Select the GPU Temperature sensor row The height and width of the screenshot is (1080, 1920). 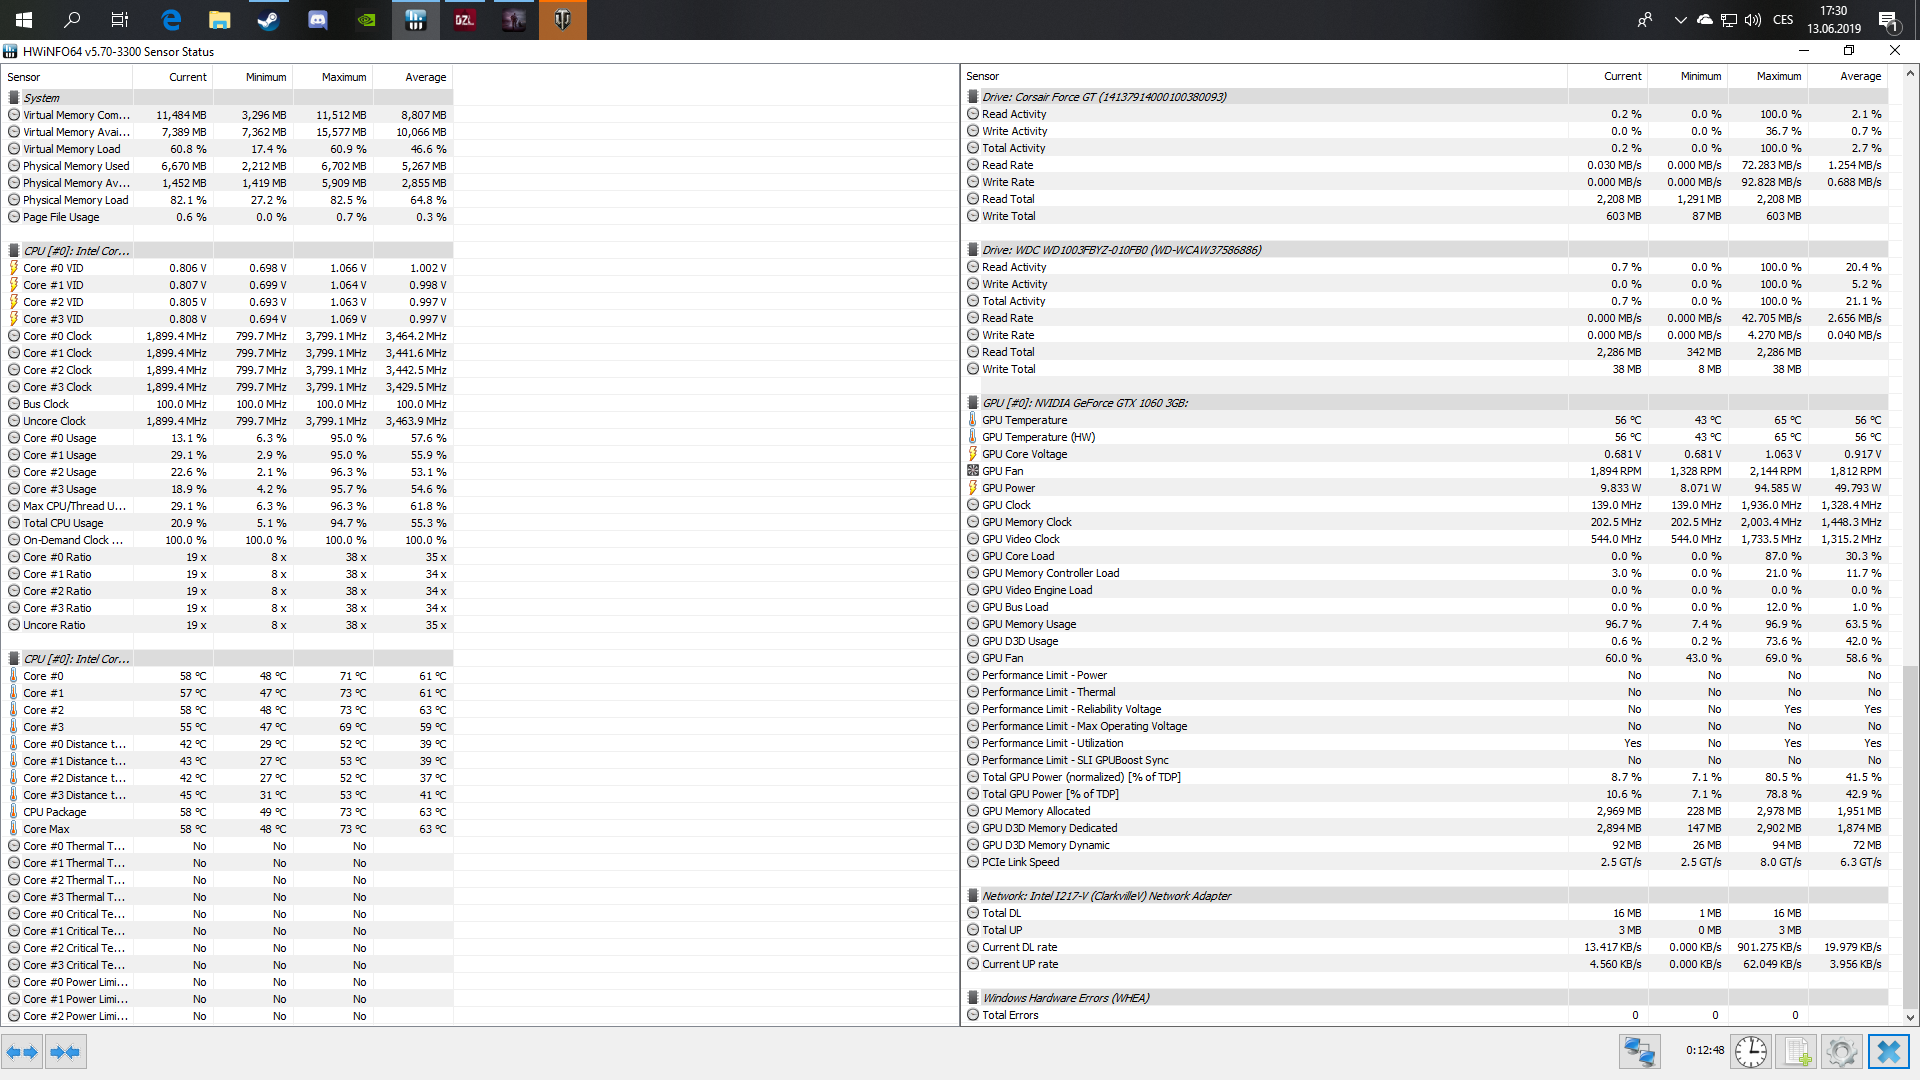1024,420
